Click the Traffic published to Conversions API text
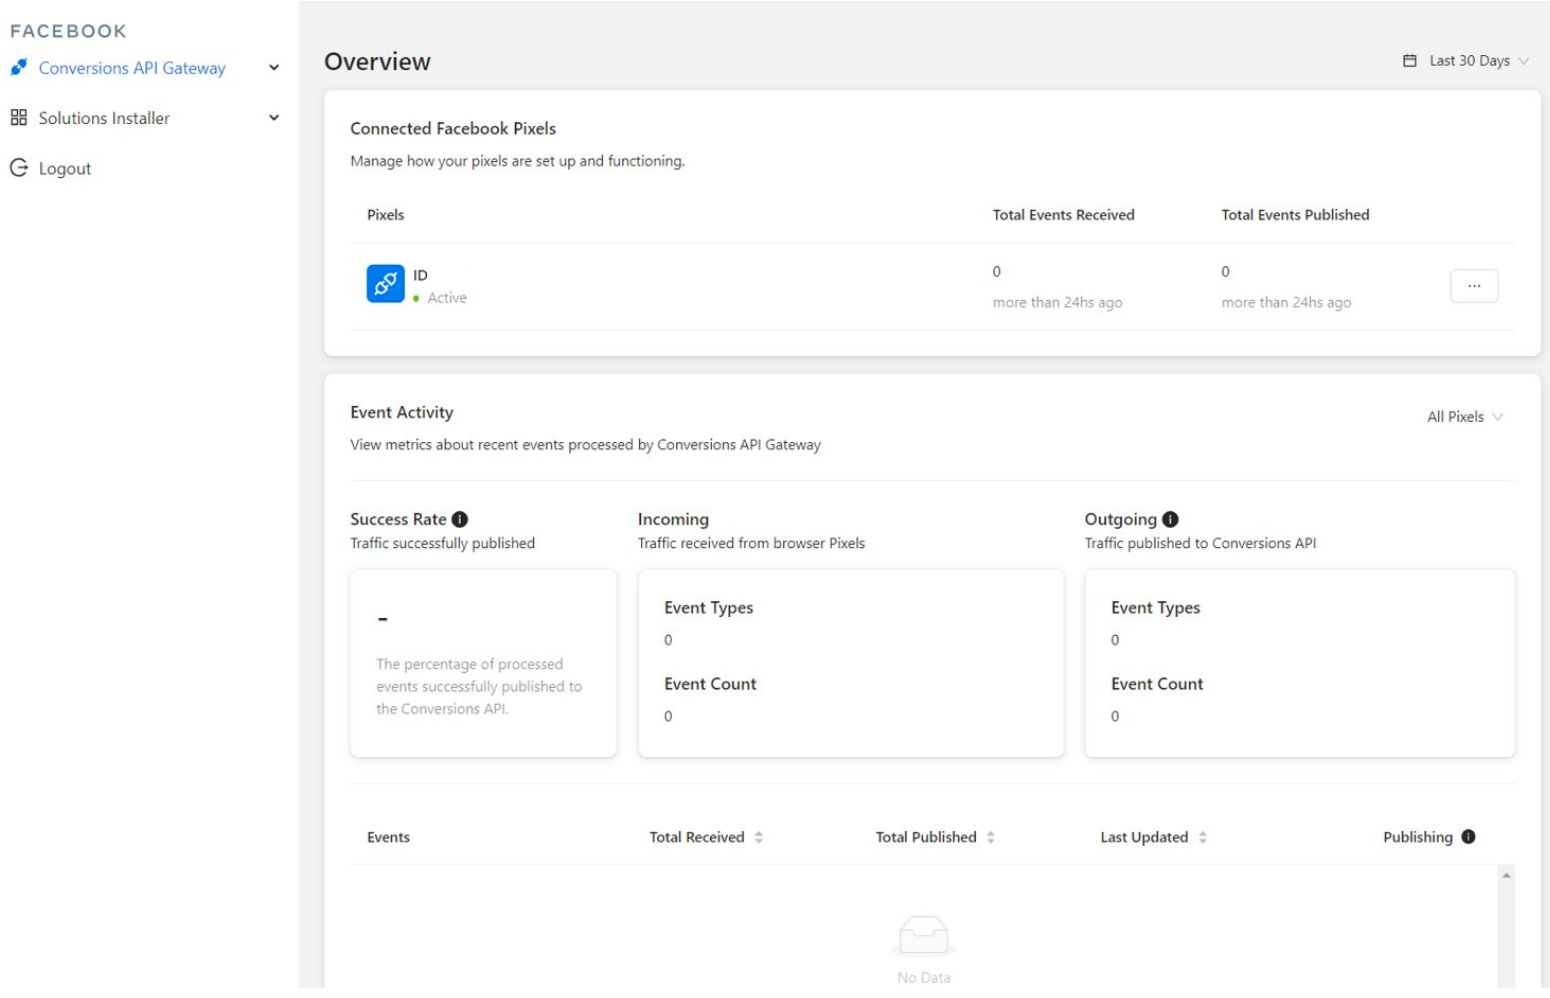Viewport: 1550px width, 998px height. 1200,543
